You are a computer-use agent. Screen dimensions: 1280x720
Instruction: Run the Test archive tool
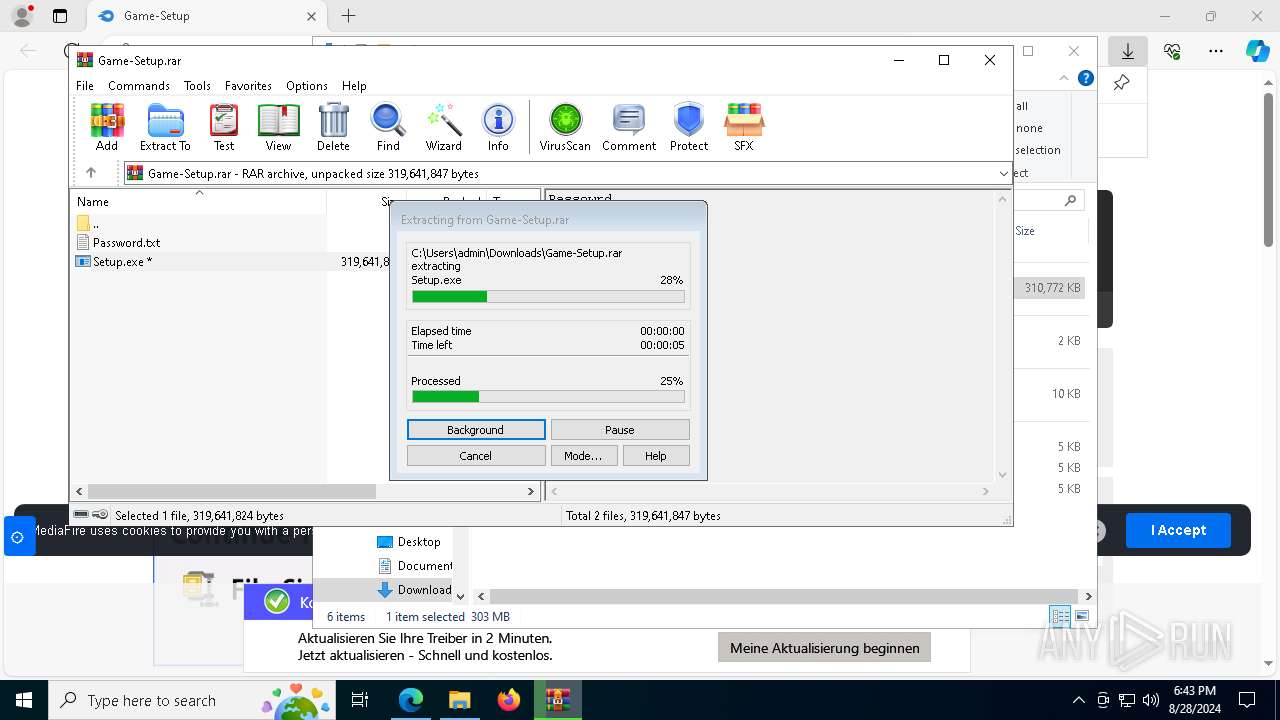(224, 127)
